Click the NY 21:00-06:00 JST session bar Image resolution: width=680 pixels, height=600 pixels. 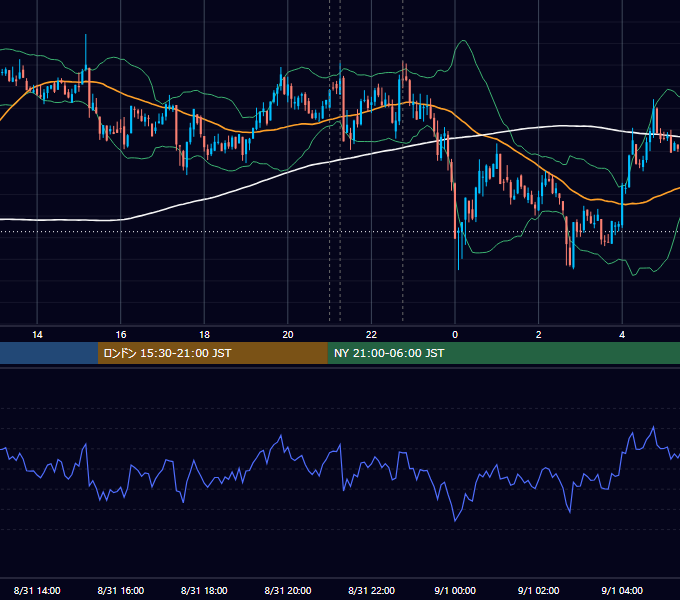tap(503, 353)
